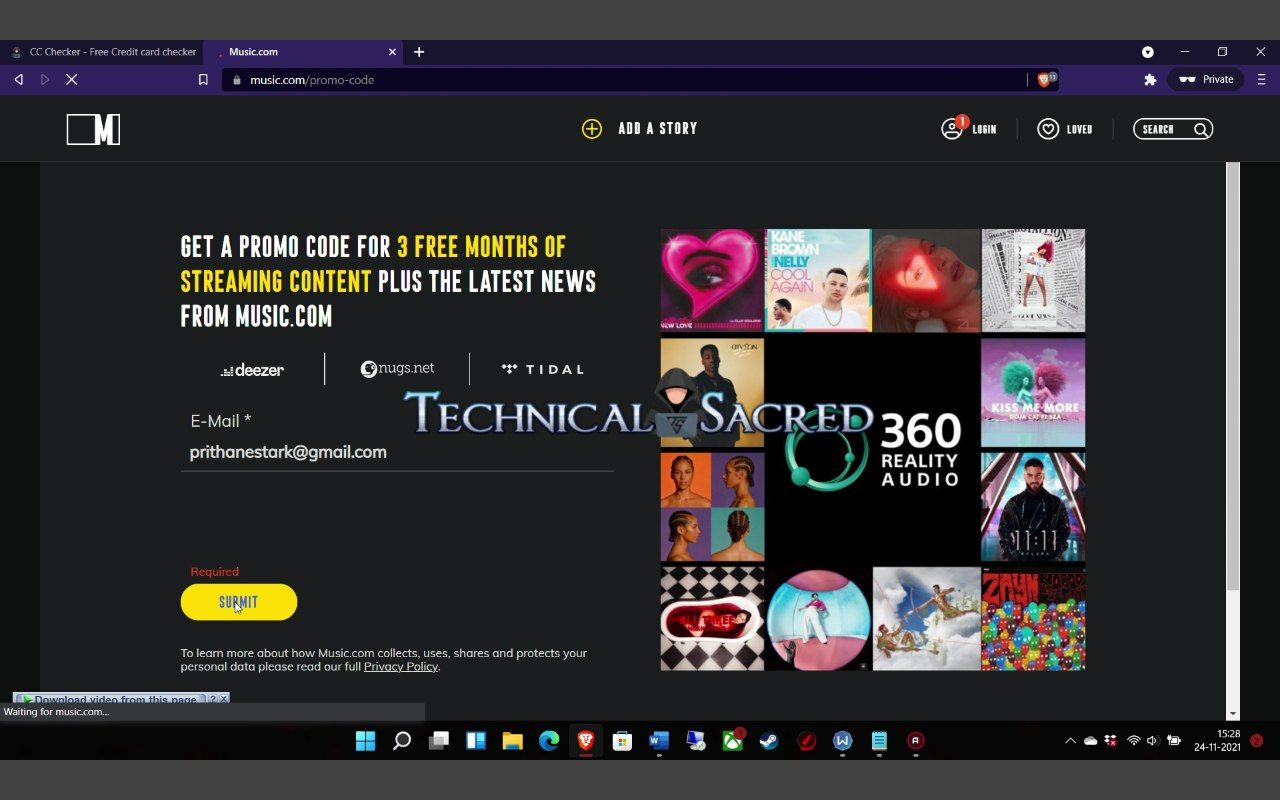Close the Music.com tab
This screenshot has height=800, width=1280.
pyautogui.click(x=392, y=52)
